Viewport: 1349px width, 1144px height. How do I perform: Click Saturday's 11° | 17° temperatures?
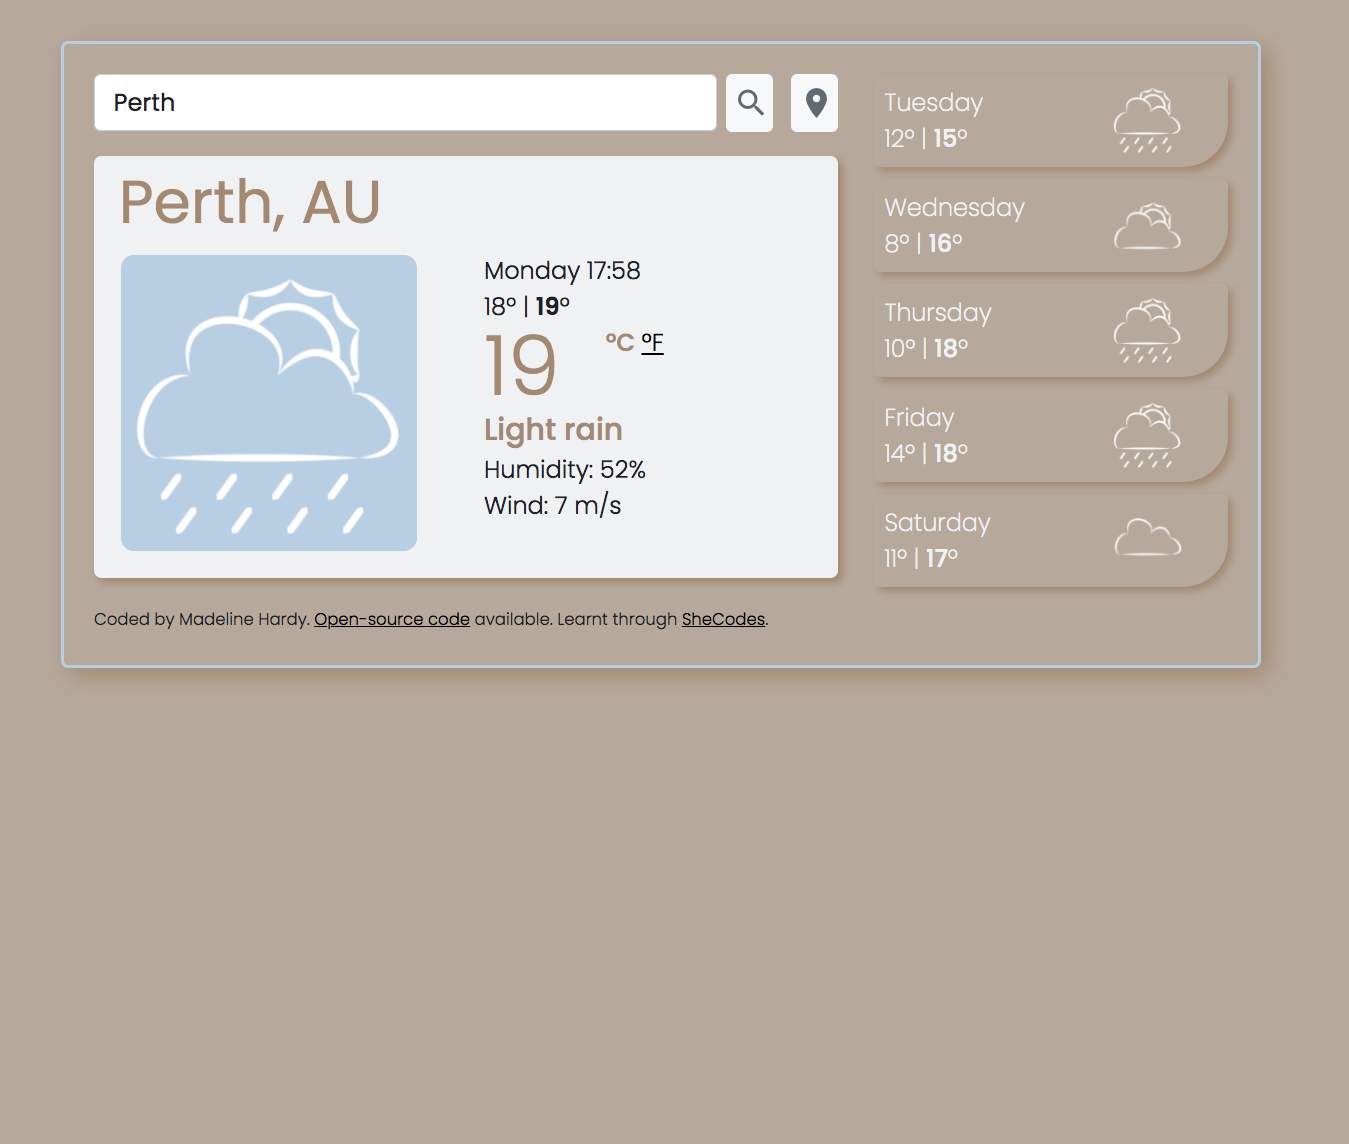tap(921, 559)
